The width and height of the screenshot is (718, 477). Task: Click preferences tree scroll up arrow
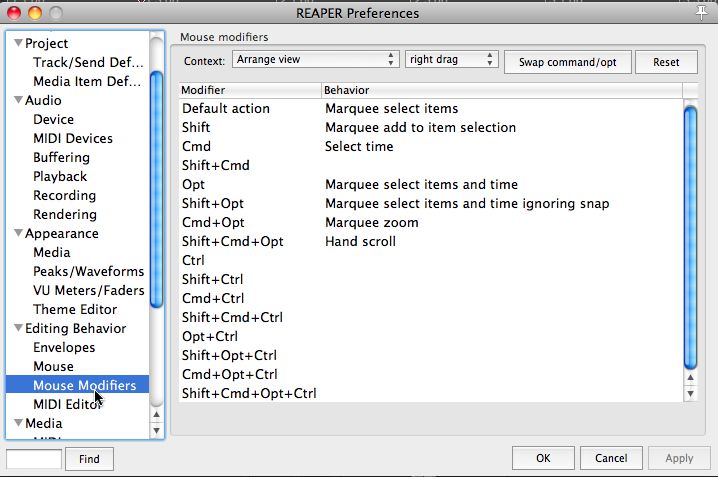tap(156, 415)
